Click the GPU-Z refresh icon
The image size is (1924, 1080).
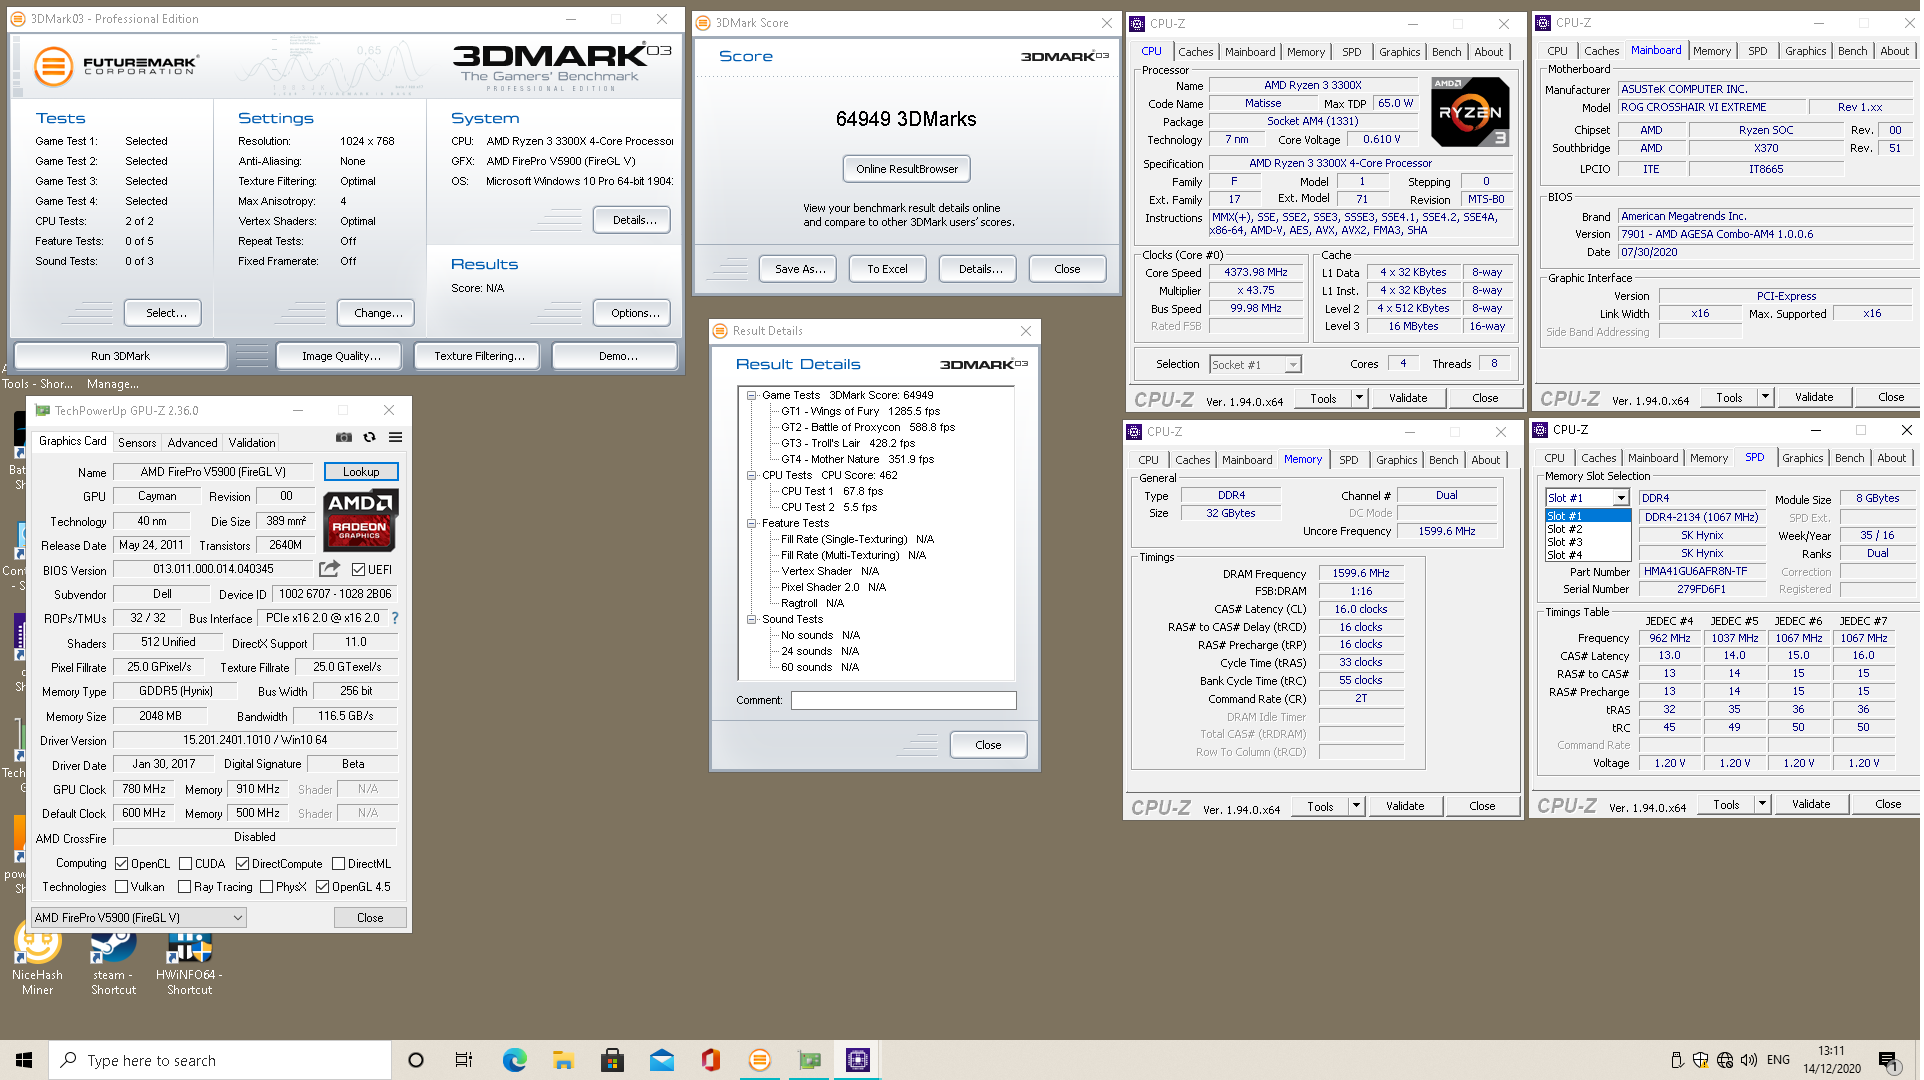370,437
